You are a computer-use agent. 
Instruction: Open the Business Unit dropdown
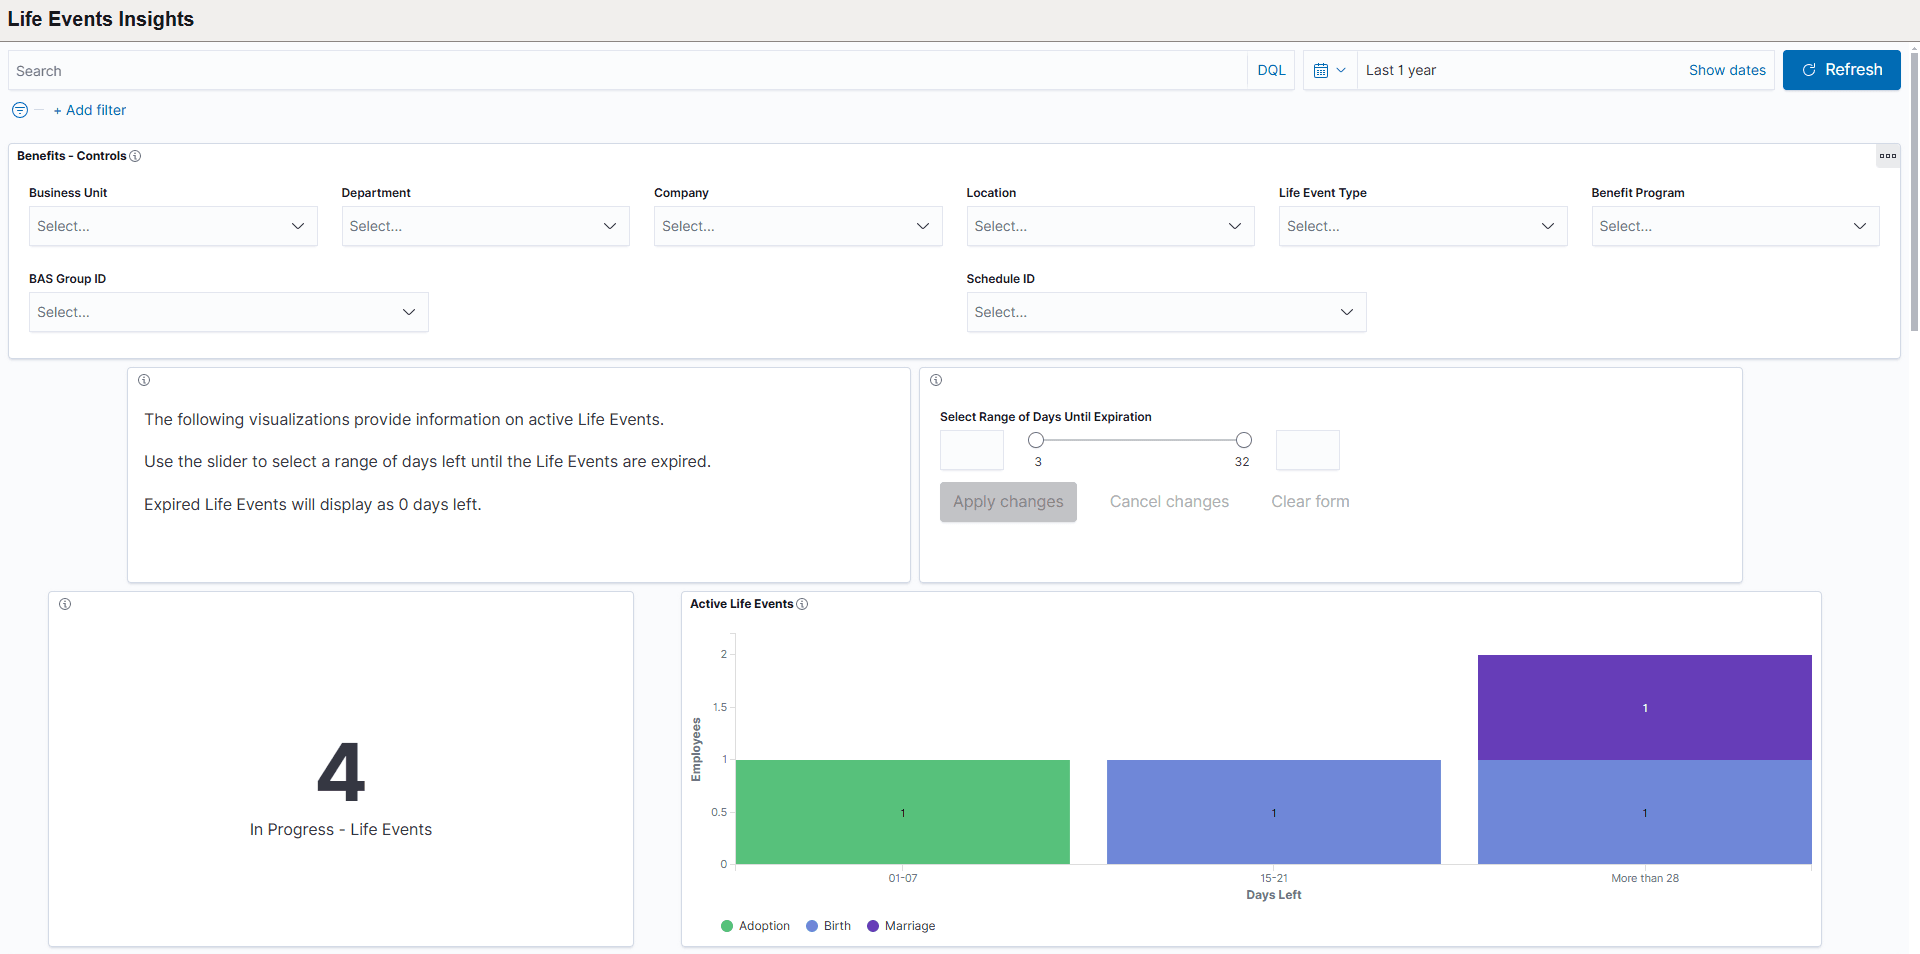tap(172, 226)
